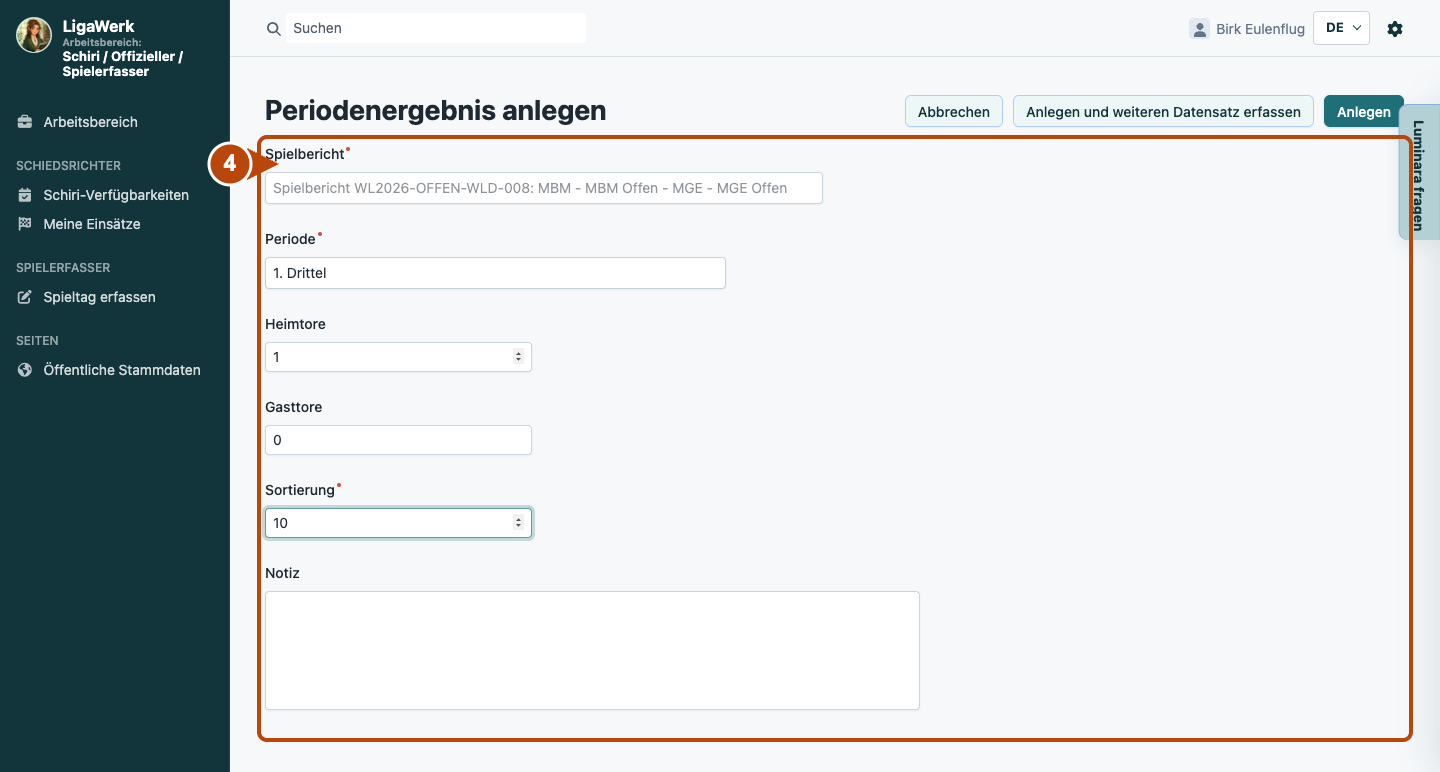
Task: Click the Heimtore label
Action: point(295,324)
